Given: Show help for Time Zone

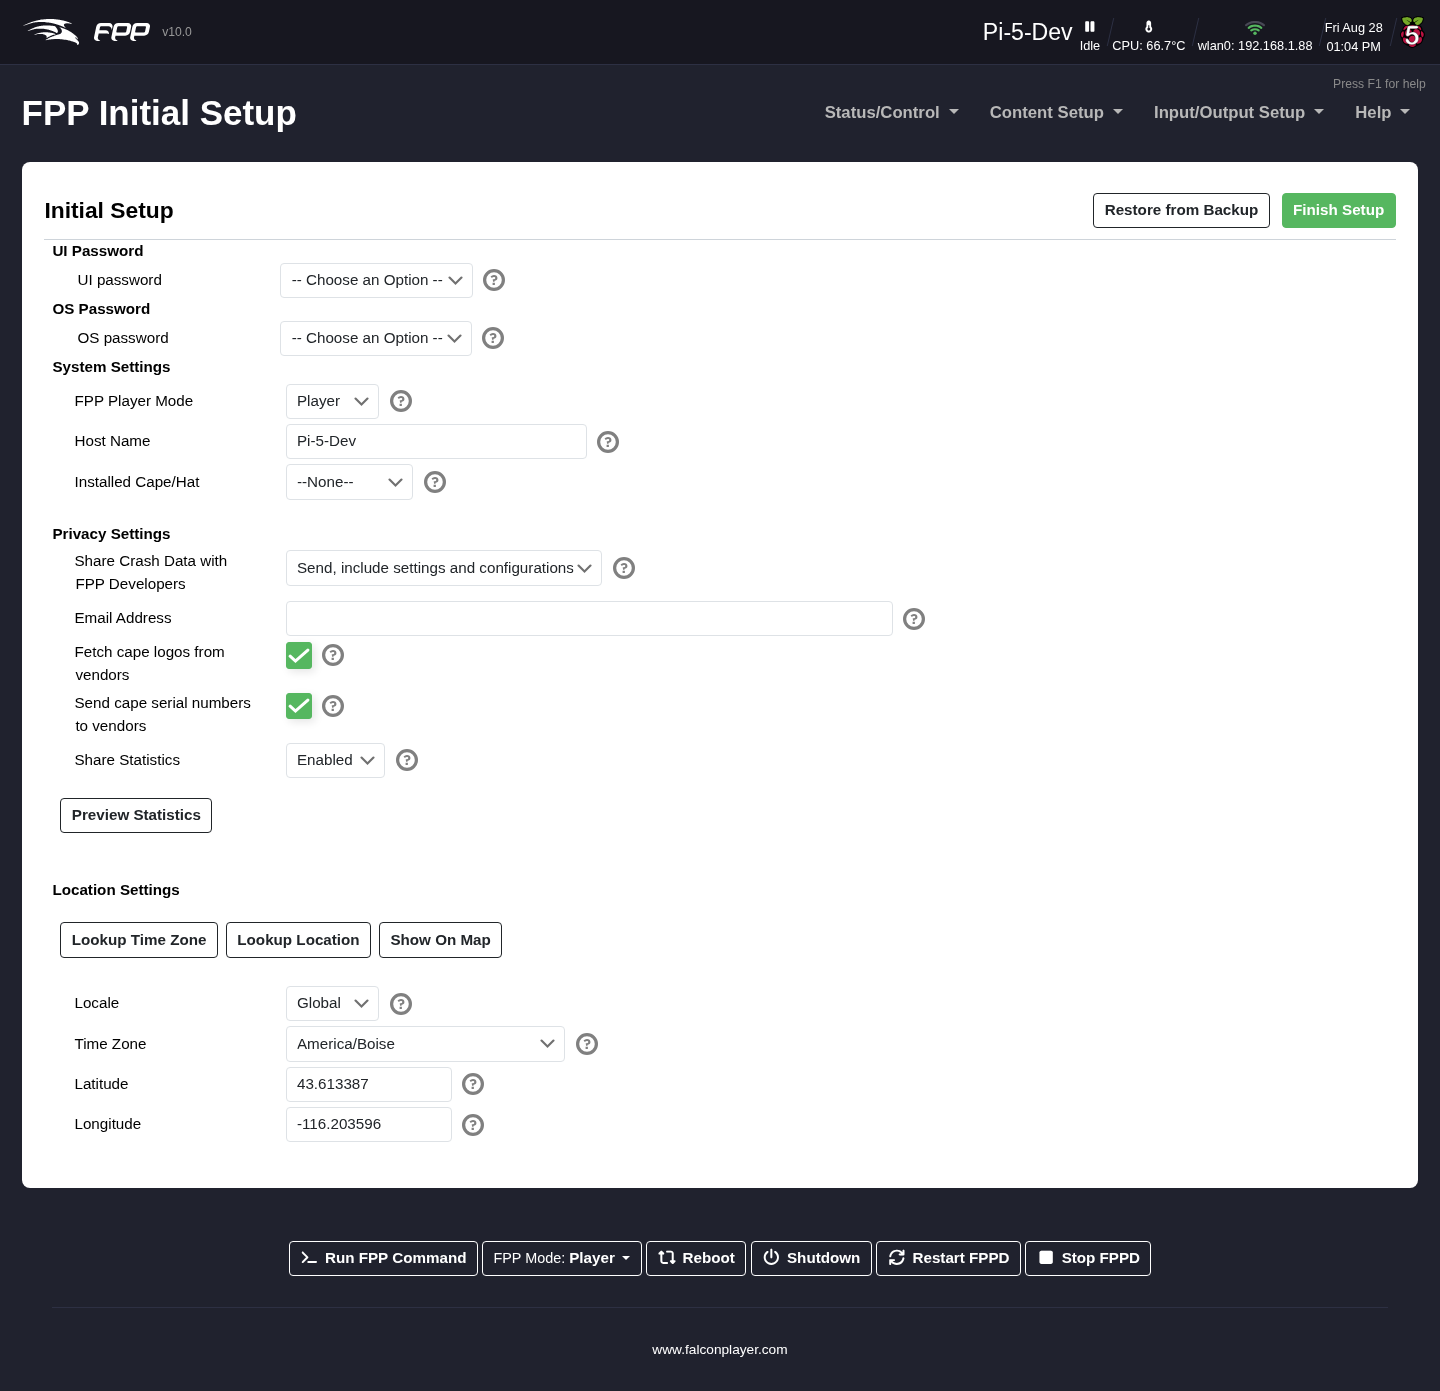Looking at the screenshot, I should tap(587, 1044).
